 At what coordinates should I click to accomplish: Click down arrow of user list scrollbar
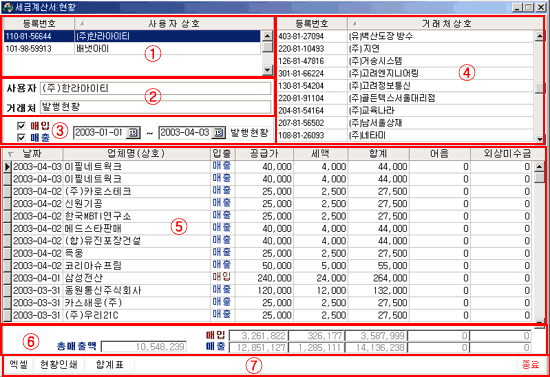267,70
